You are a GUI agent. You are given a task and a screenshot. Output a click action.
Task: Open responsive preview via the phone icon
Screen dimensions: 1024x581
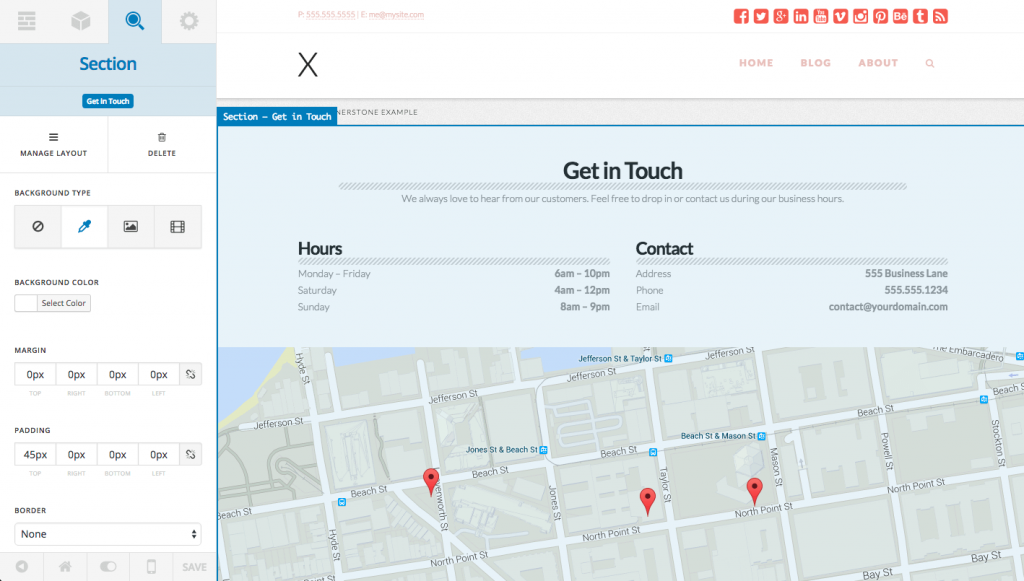(x=151, y=567)
